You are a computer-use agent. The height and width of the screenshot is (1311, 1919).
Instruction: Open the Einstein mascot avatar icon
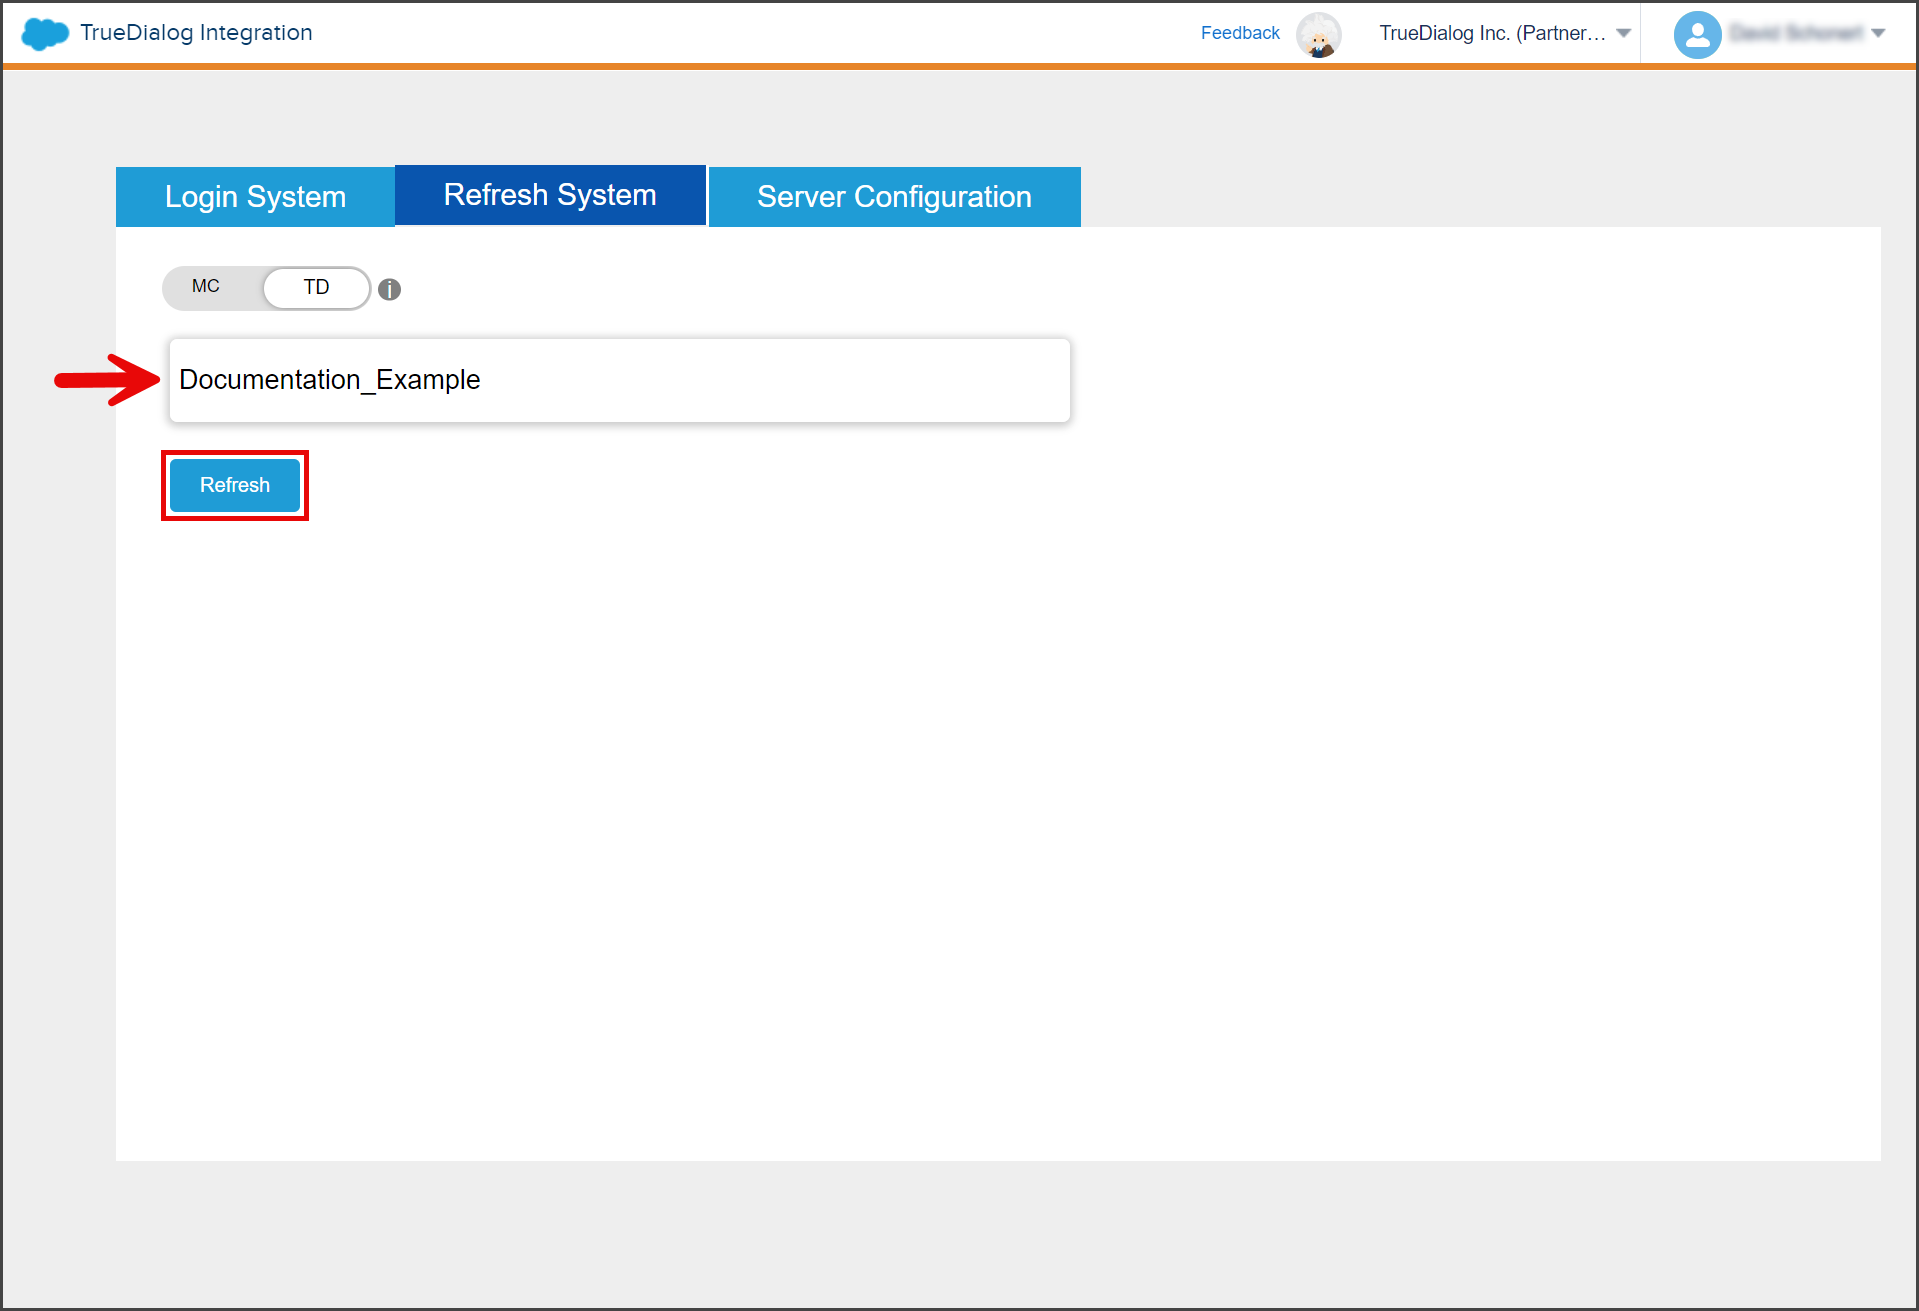click(x=1318, y=35)
